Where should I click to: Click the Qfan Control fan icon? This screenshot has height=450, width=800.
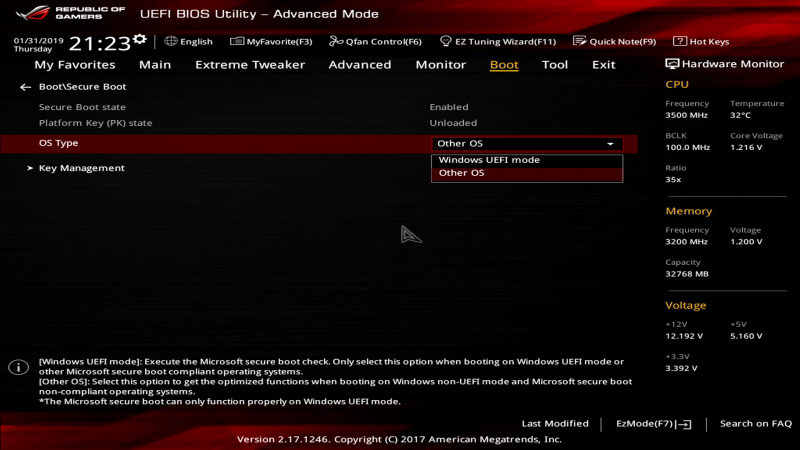coord(336,41)
